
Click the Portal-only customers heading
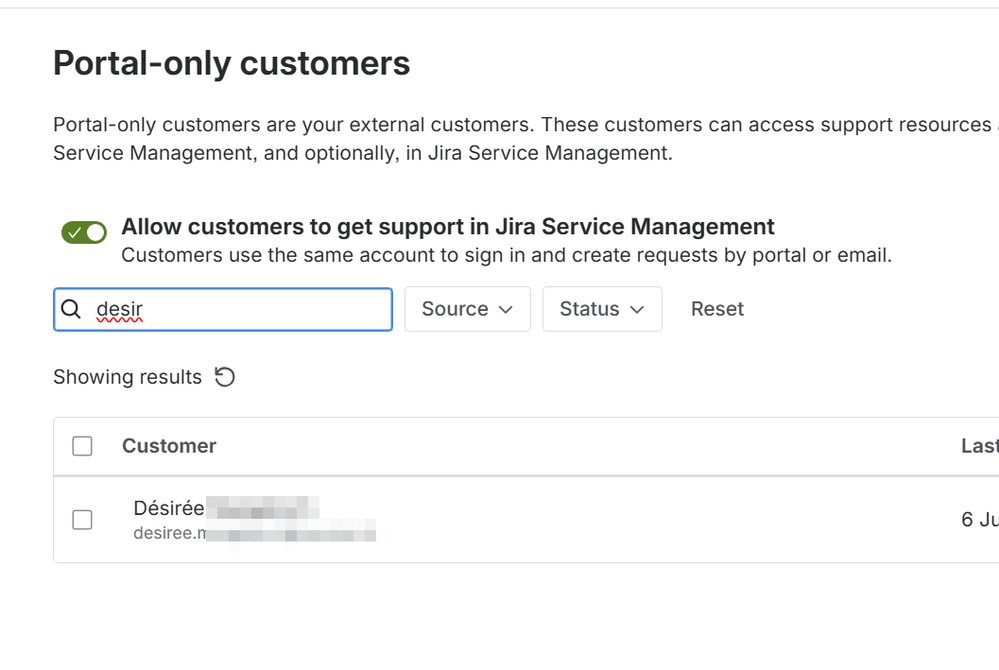tap(232, 63)
